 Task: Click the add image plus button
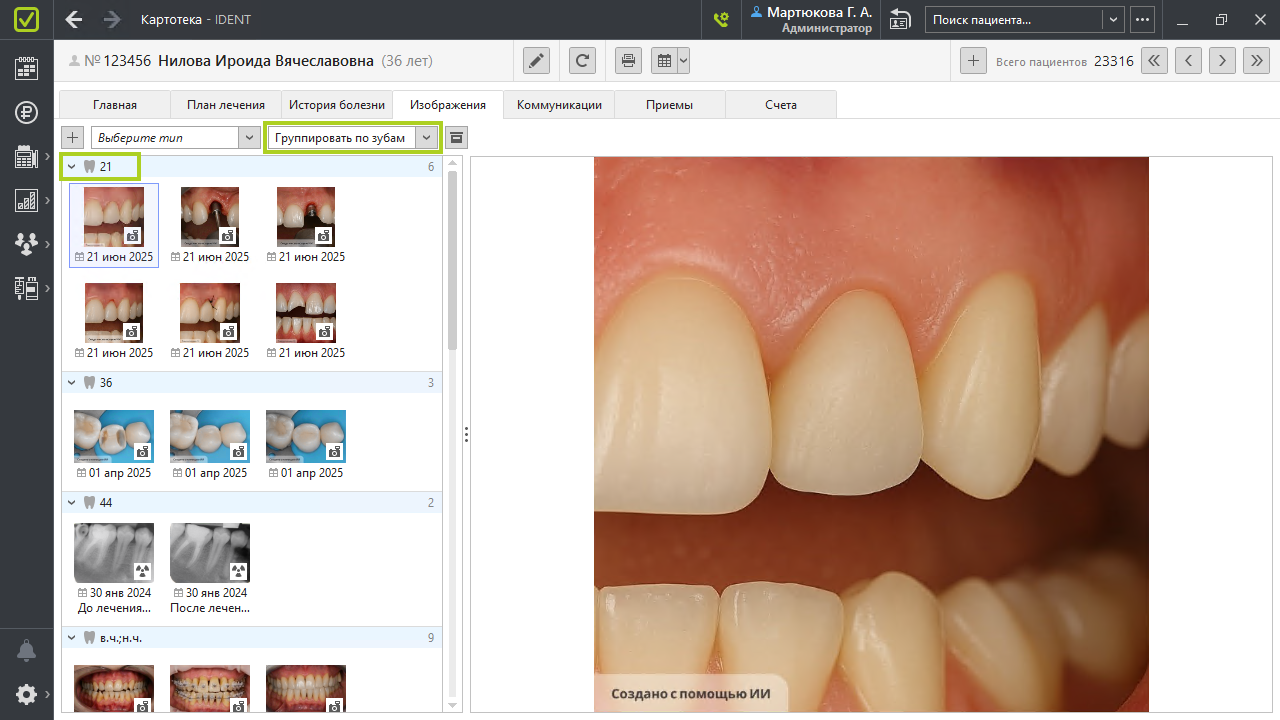tap(72, 137)
